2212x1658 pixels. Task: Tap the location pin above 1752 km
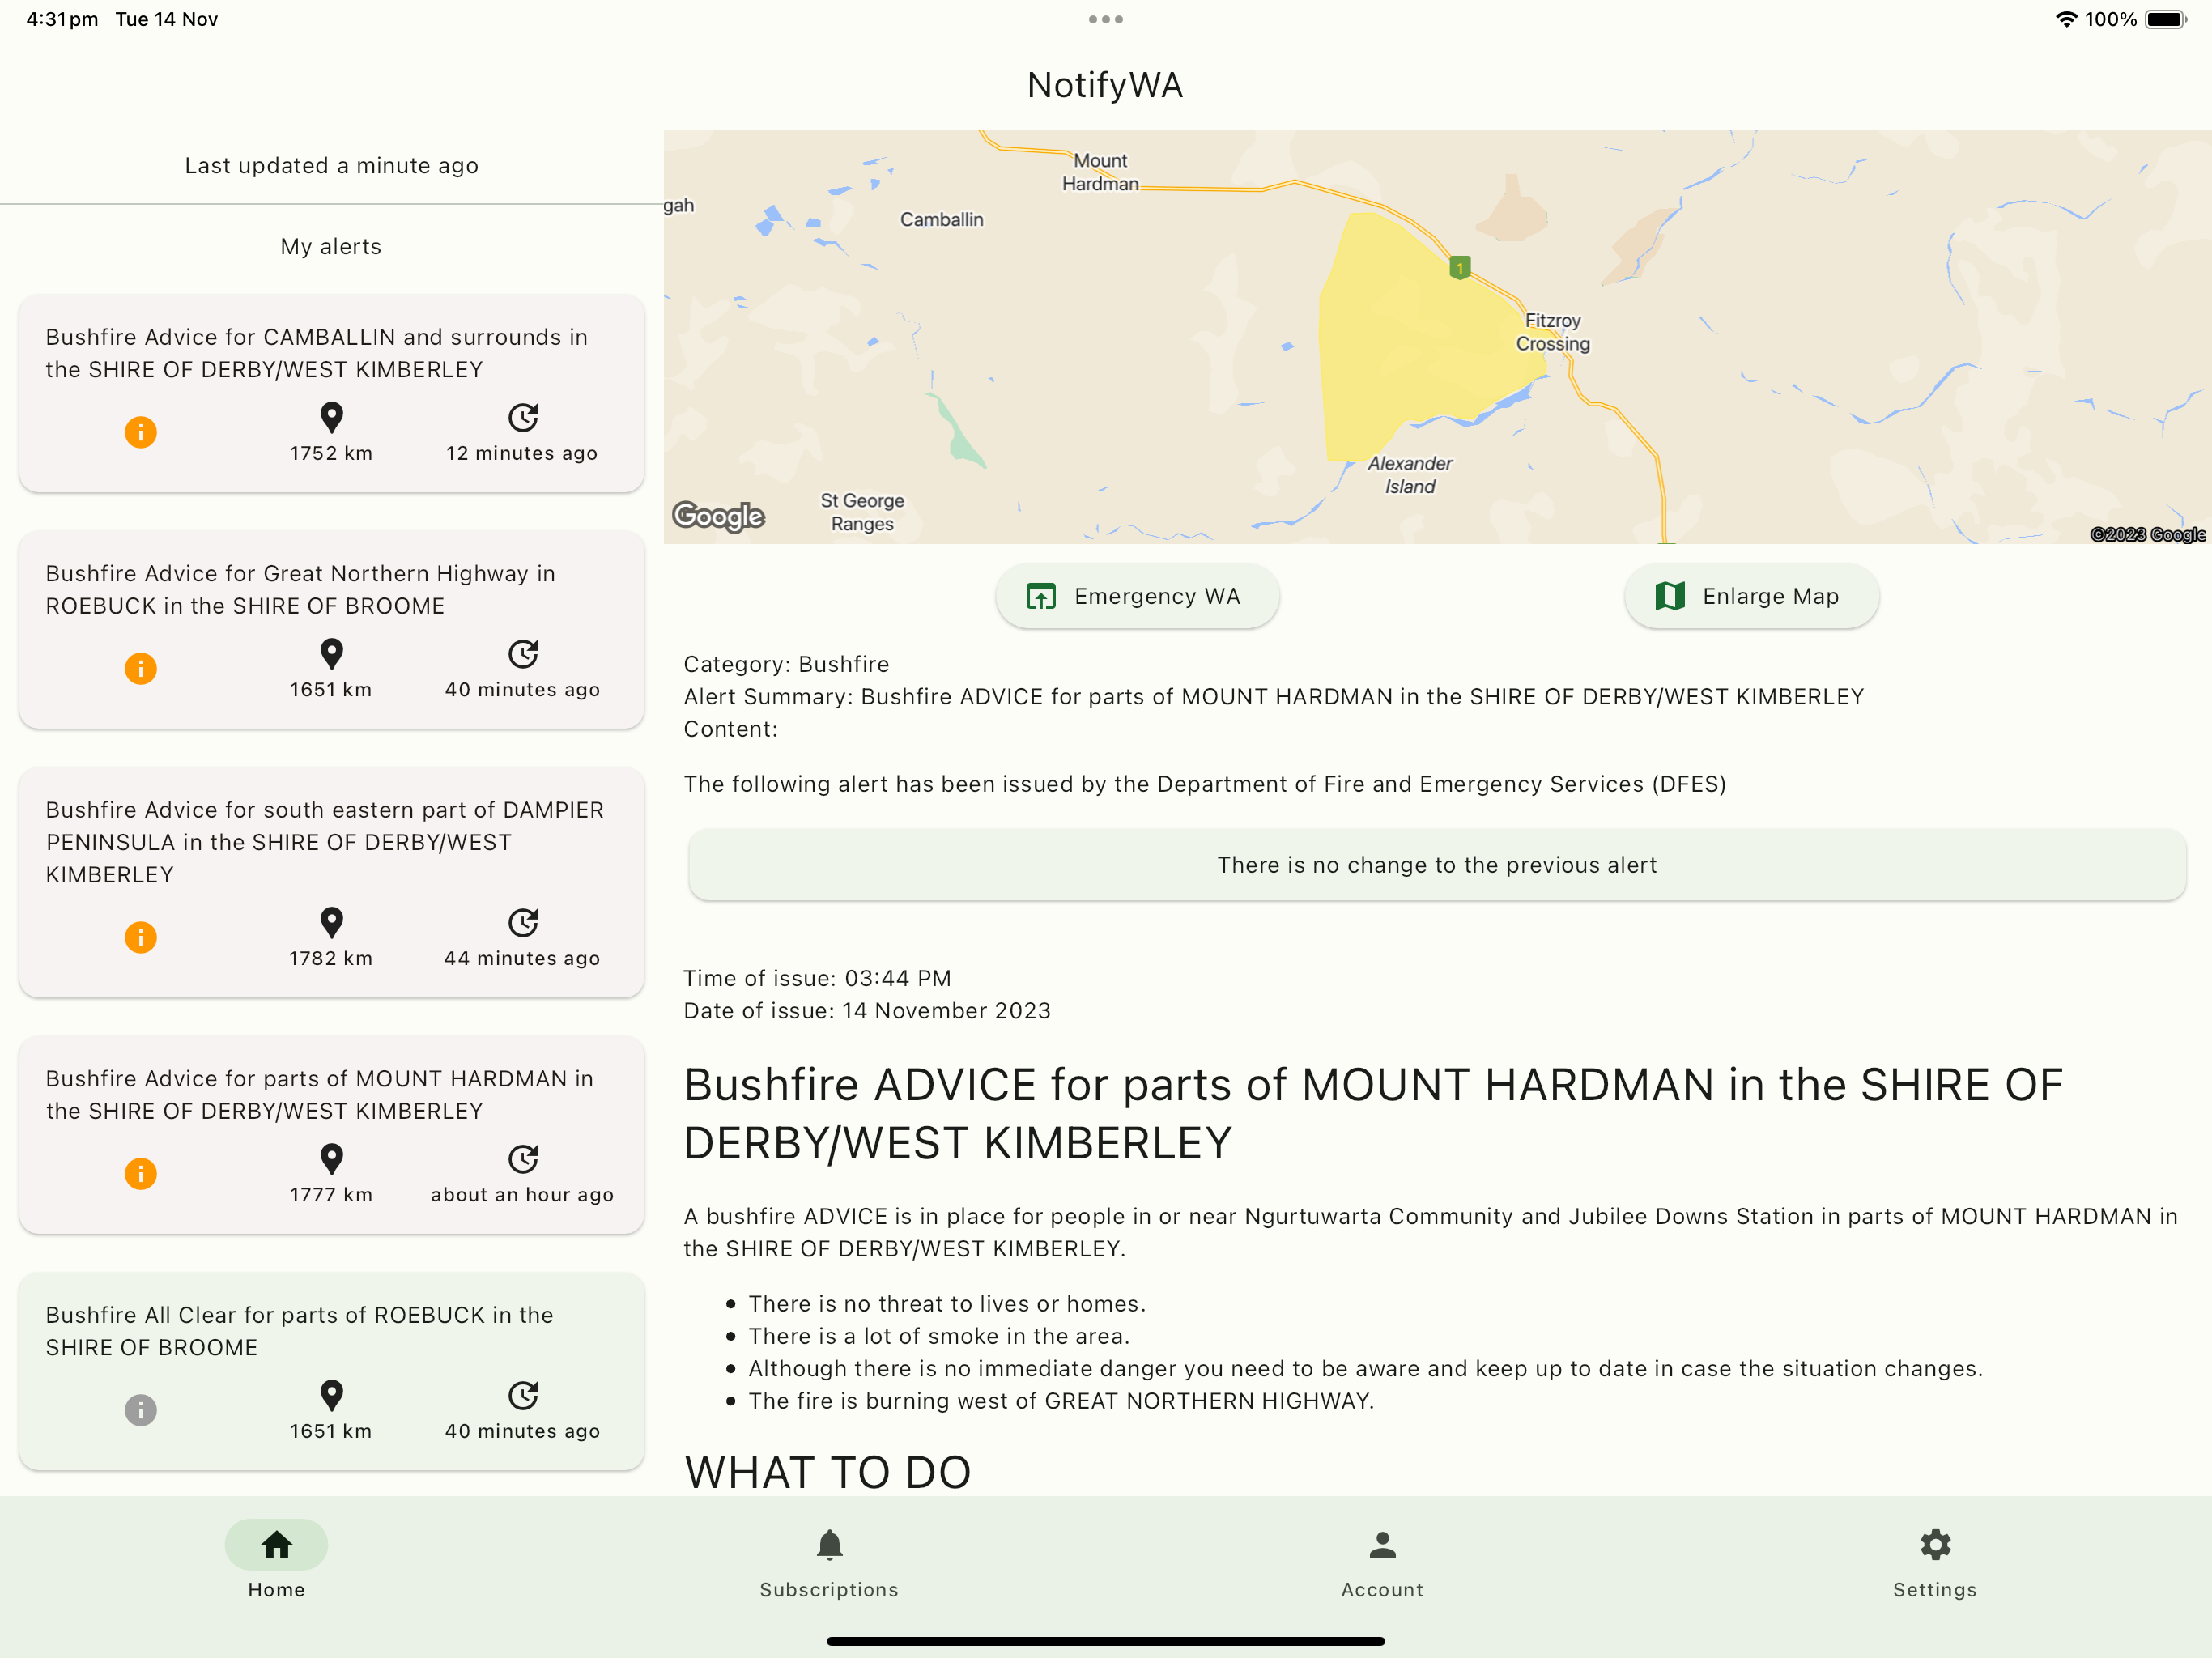click(x=331, y=417)
